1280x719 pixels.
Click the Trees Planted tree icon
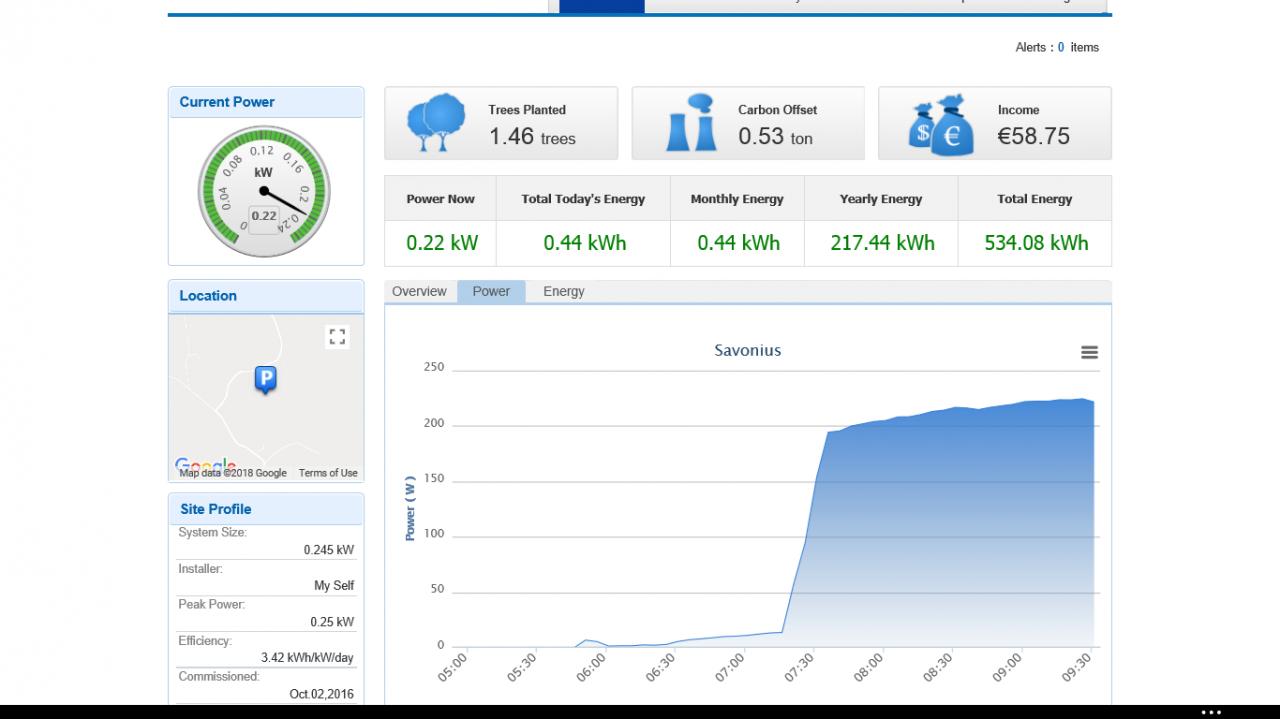436,122
